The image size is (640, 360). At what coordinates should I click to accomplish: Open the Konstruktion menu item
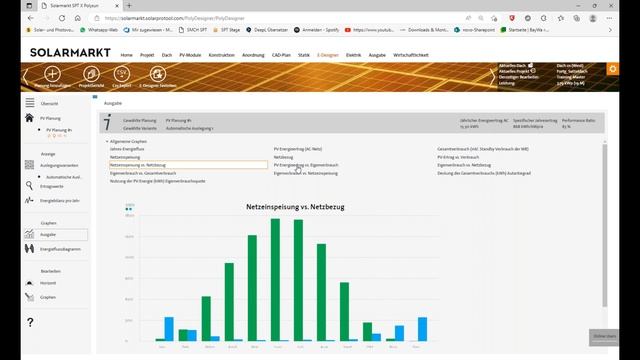[221, 55]
